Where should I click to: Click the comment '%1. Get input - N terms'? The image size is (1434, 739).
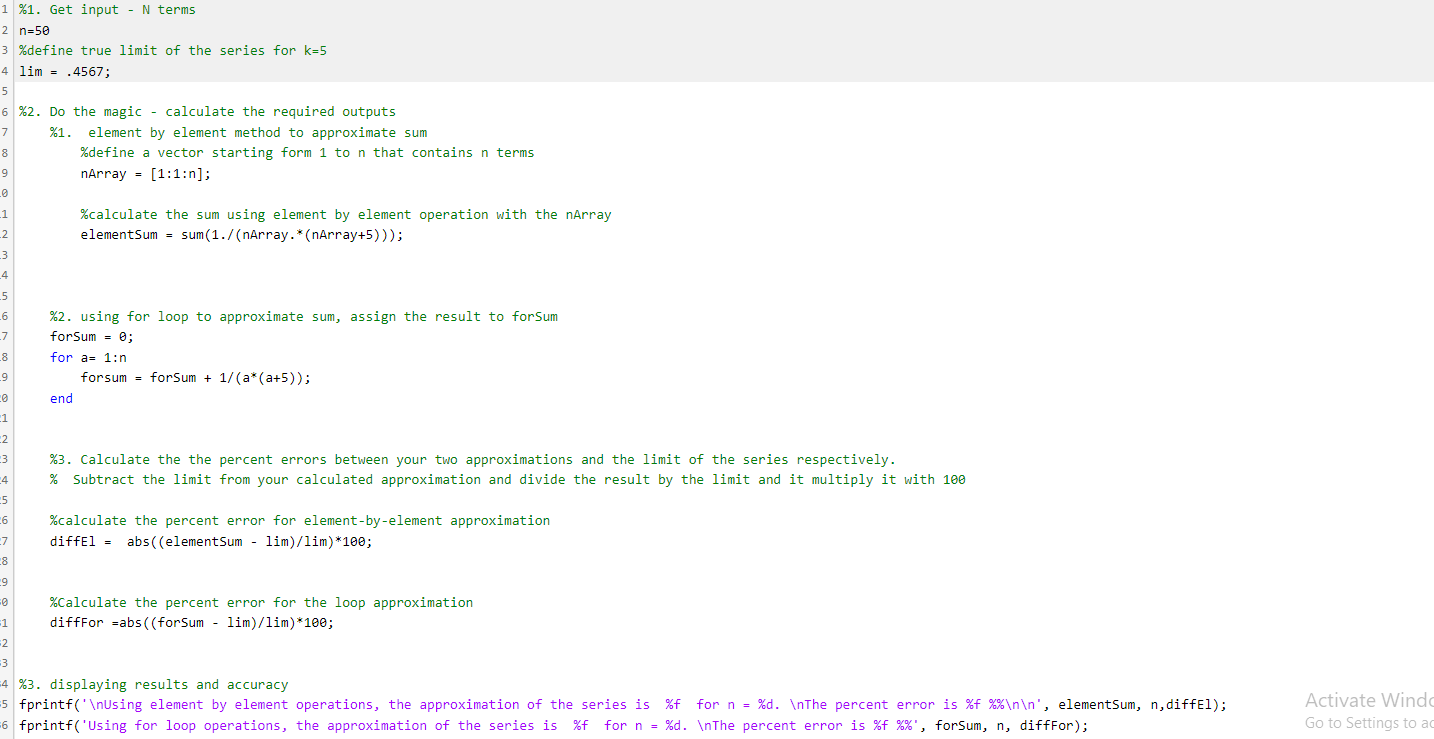pos(107,9)
